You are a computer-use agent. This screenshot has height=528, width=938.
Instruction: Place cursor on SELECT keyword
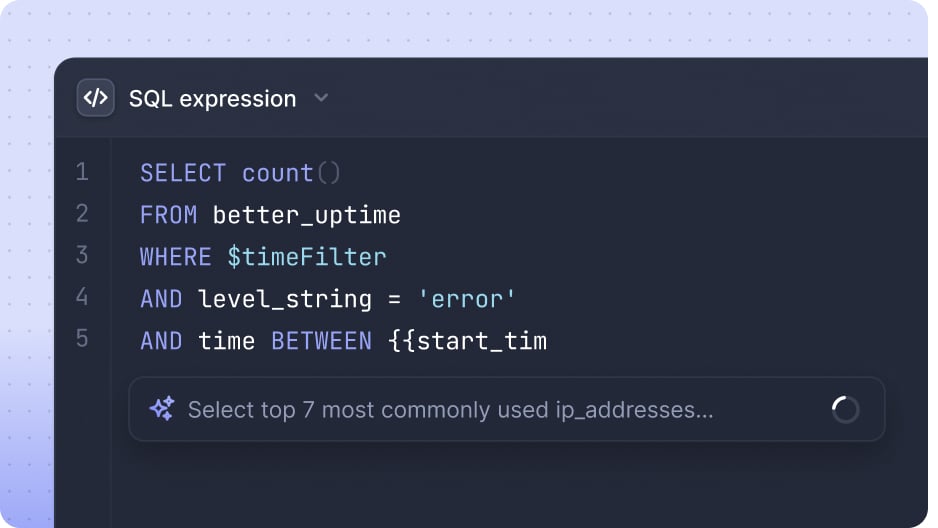[183, 173]
